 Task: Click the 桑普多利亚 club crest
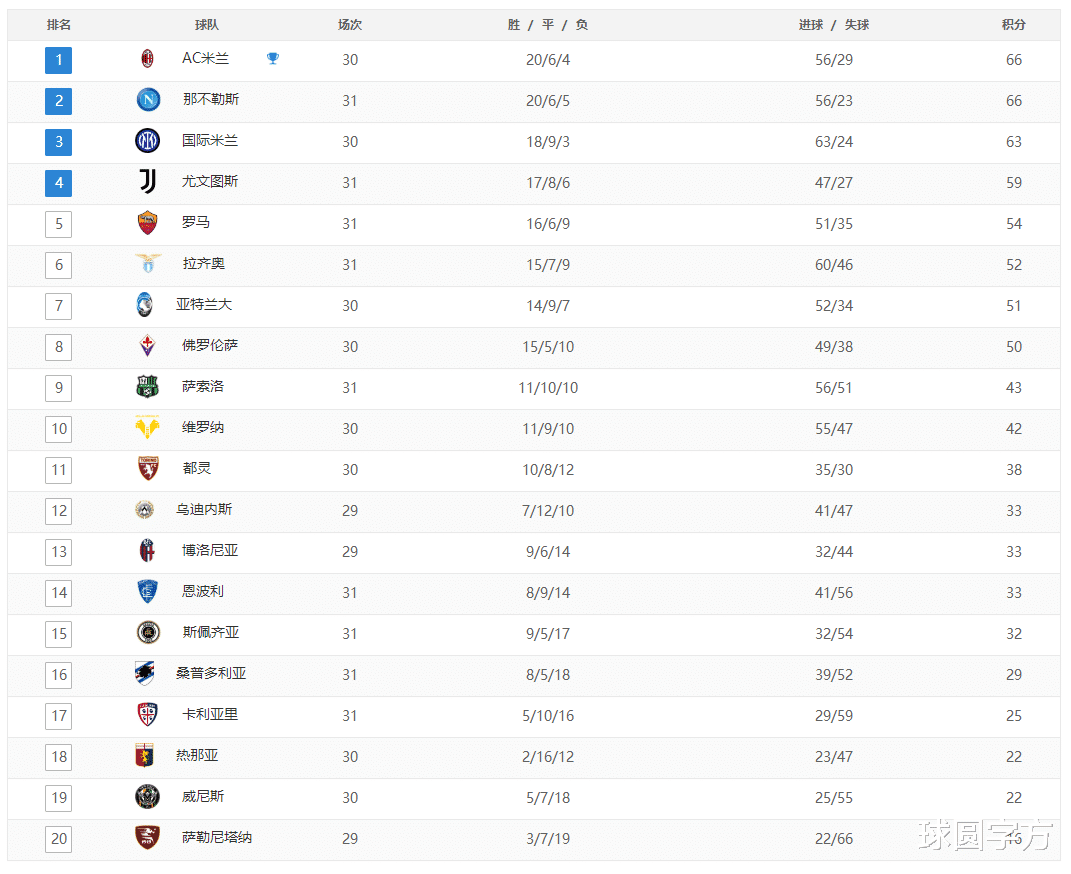click(145, 673)
